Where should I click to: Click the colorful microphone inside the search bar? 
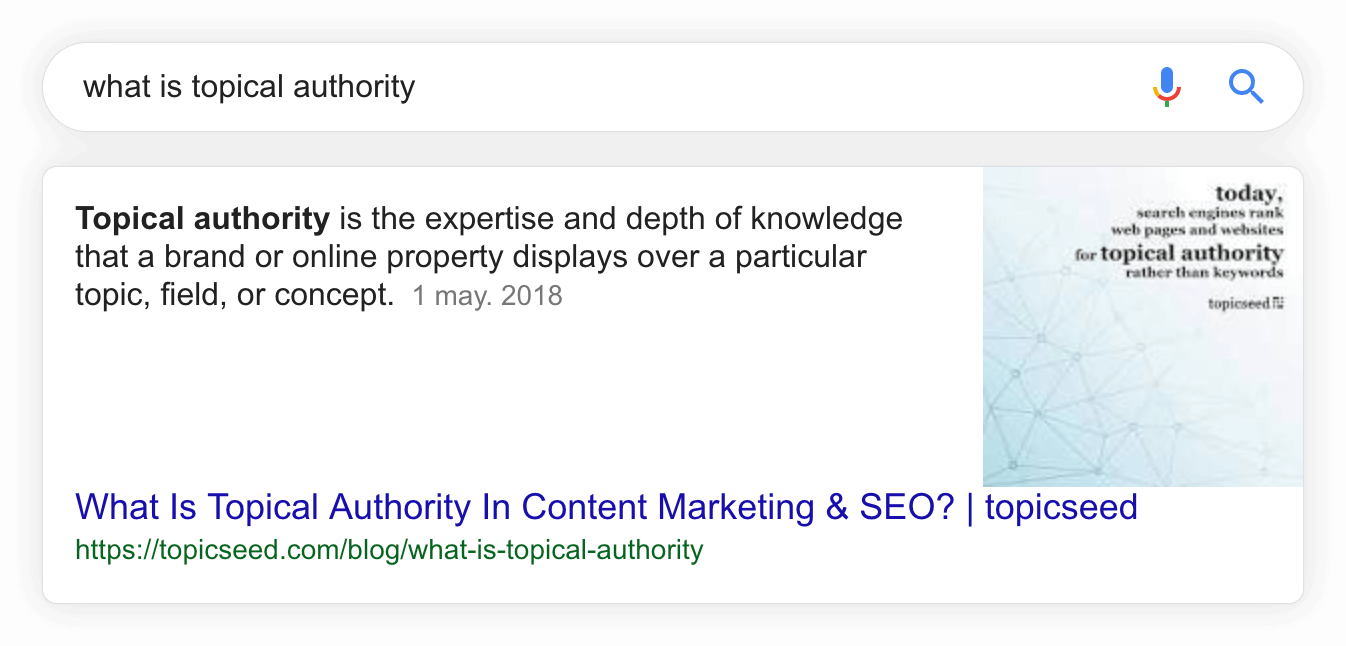[x=1165, y=86]
